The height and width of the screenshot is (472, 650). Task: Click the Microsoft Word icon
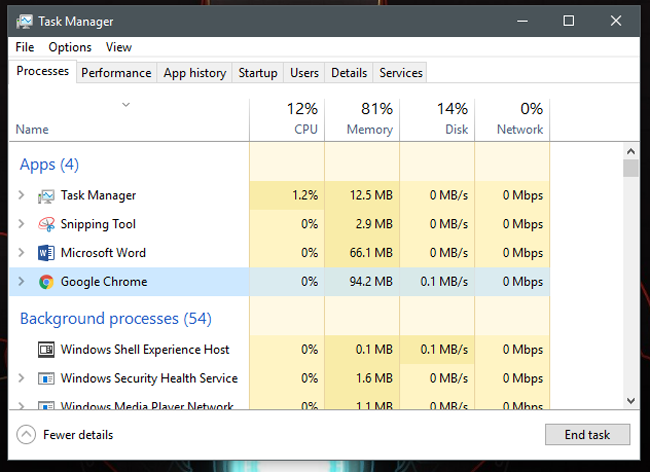[46, 253]
